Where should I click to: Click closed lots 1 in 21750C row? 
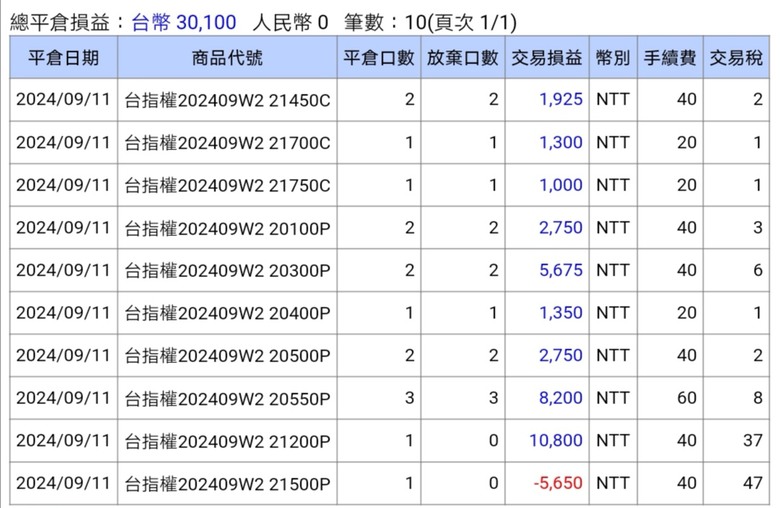tap(409, 185)
